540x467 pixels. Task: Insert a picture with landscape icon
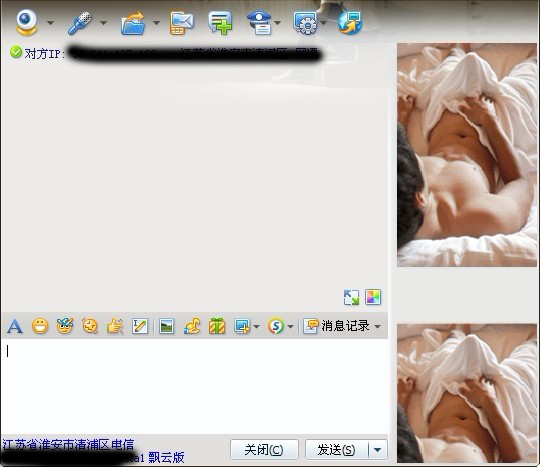167,326
